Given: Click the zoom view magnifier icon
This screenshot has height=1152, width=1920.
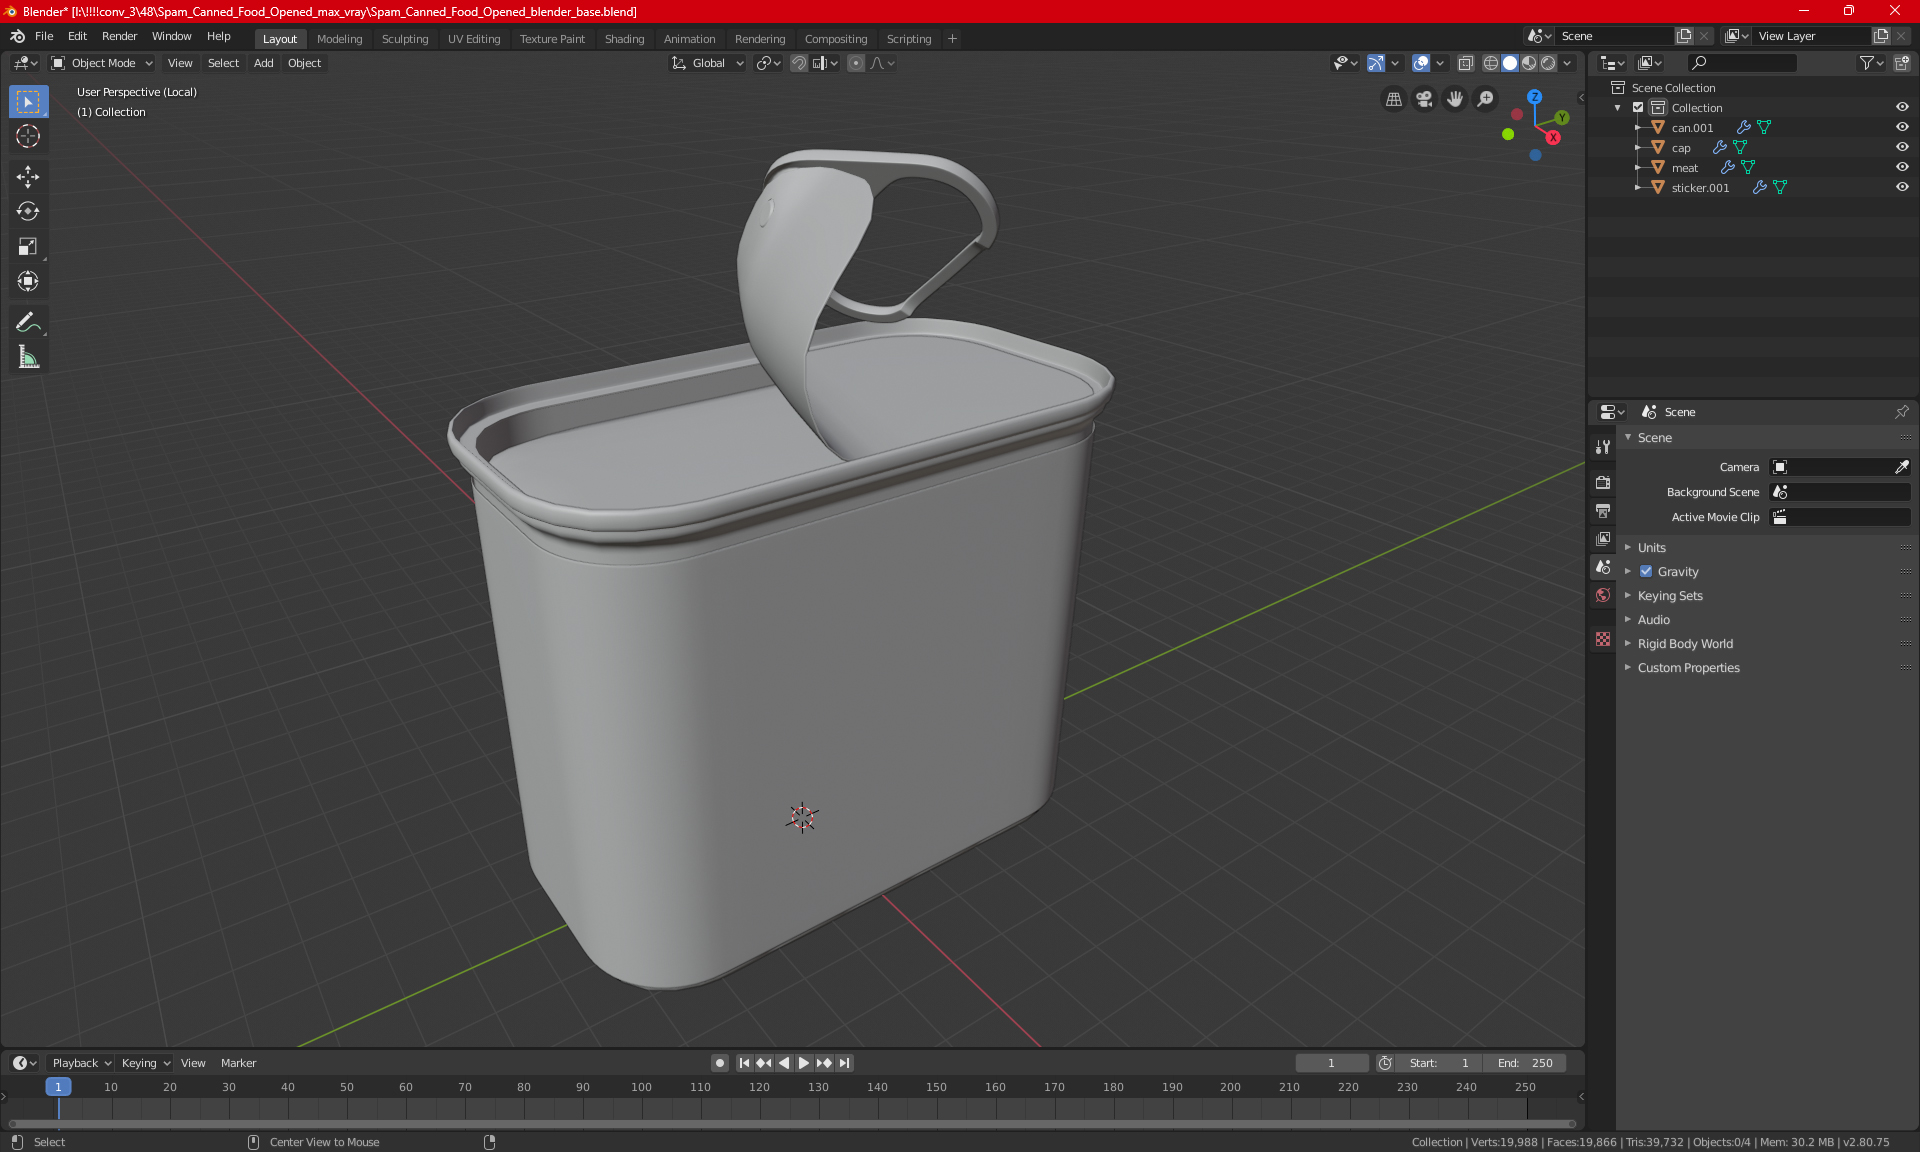Looking at the screenshot, I should point(1486,99).
